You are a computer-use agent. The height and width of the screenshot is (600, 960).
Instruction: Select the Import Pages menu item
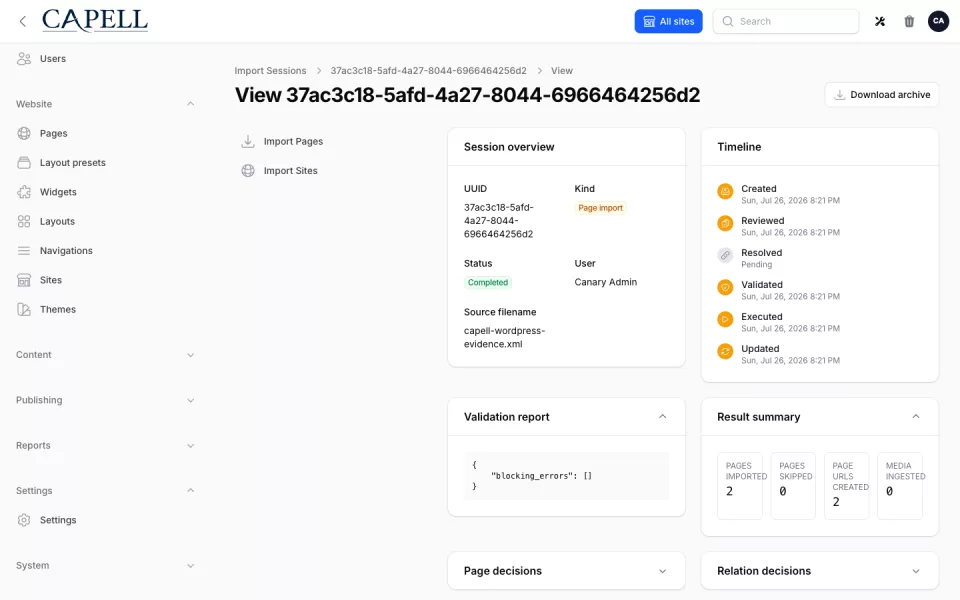pos(282,141)
